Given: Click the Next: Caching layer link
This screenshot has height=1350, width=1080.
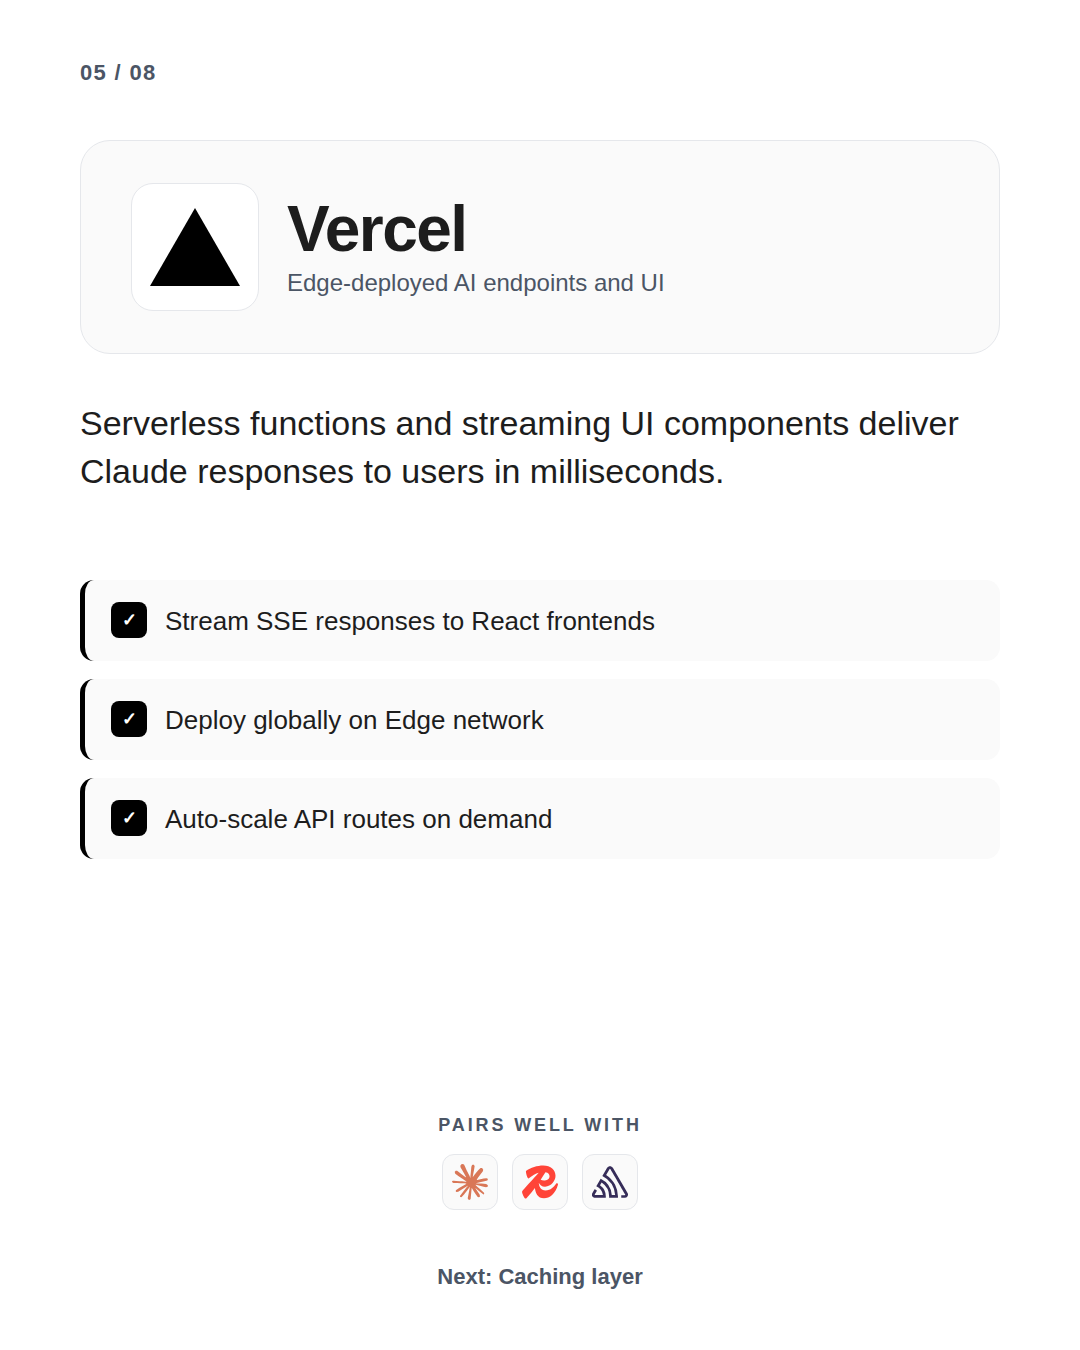Looking at the screenshot, I should coord(540,1277).
